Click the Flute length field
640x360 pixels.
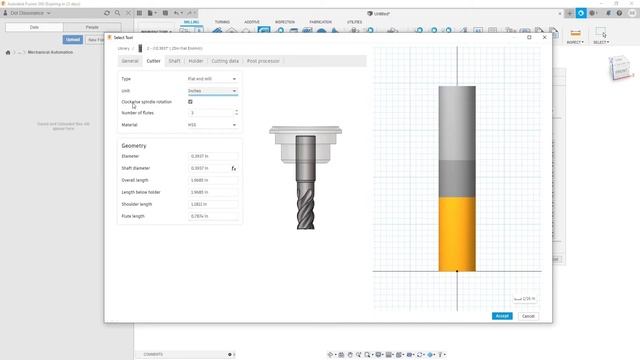213,216
